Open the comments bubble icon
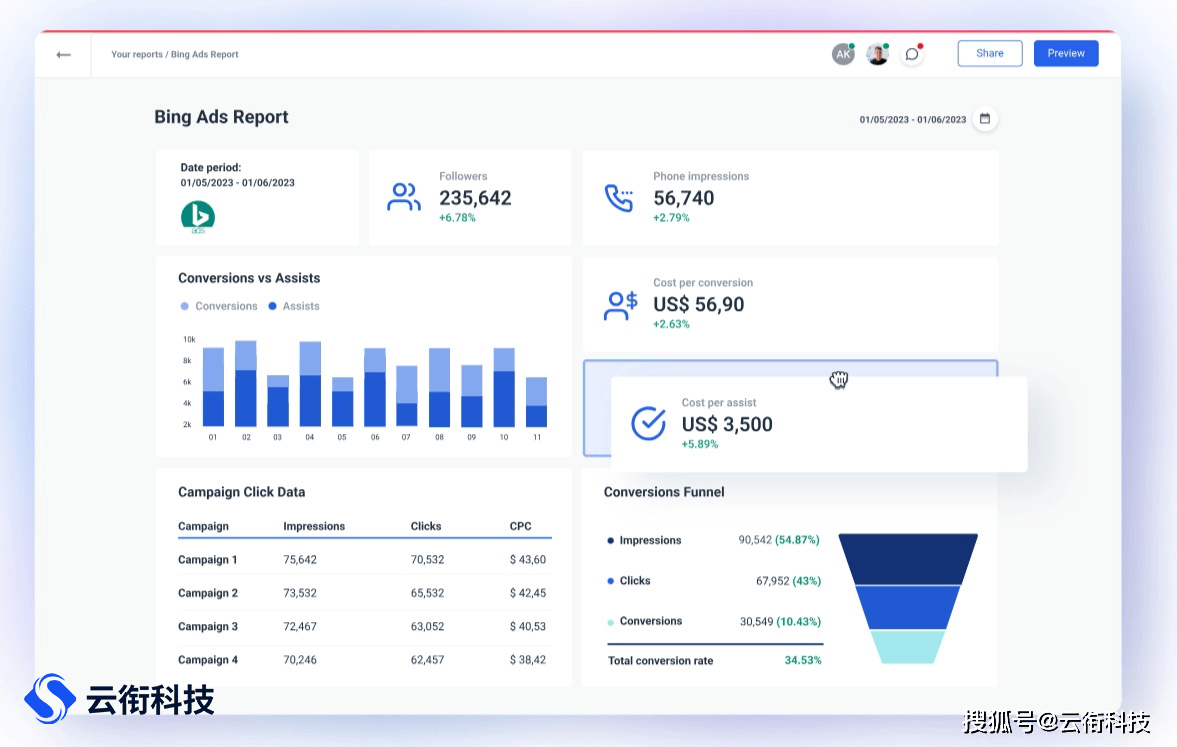 pyautogui.click(x=912, y=54)
